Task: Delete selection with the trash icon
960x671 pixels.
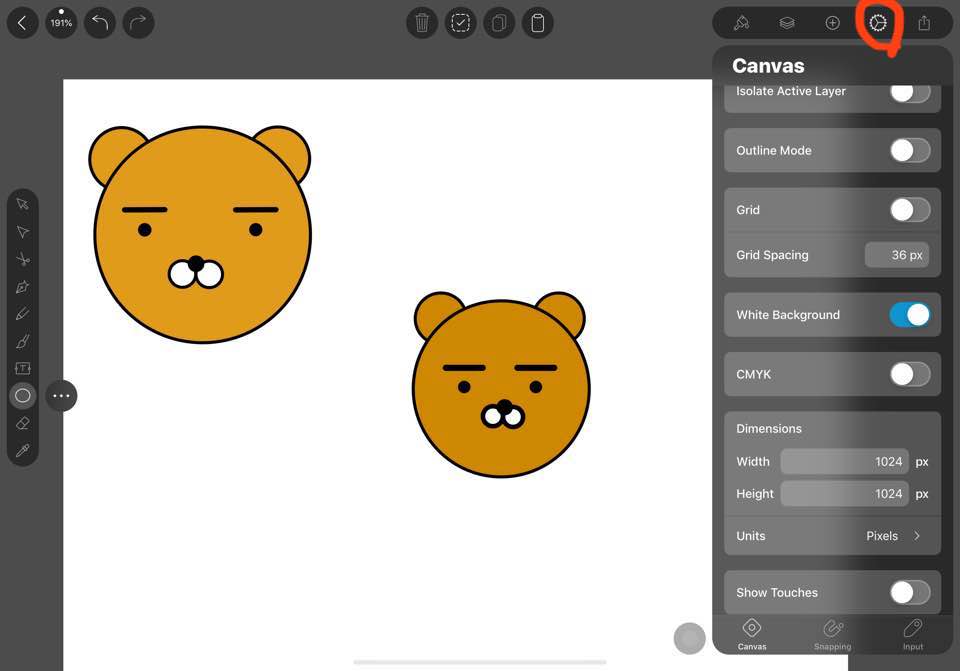Action: [x=422, y=23]
